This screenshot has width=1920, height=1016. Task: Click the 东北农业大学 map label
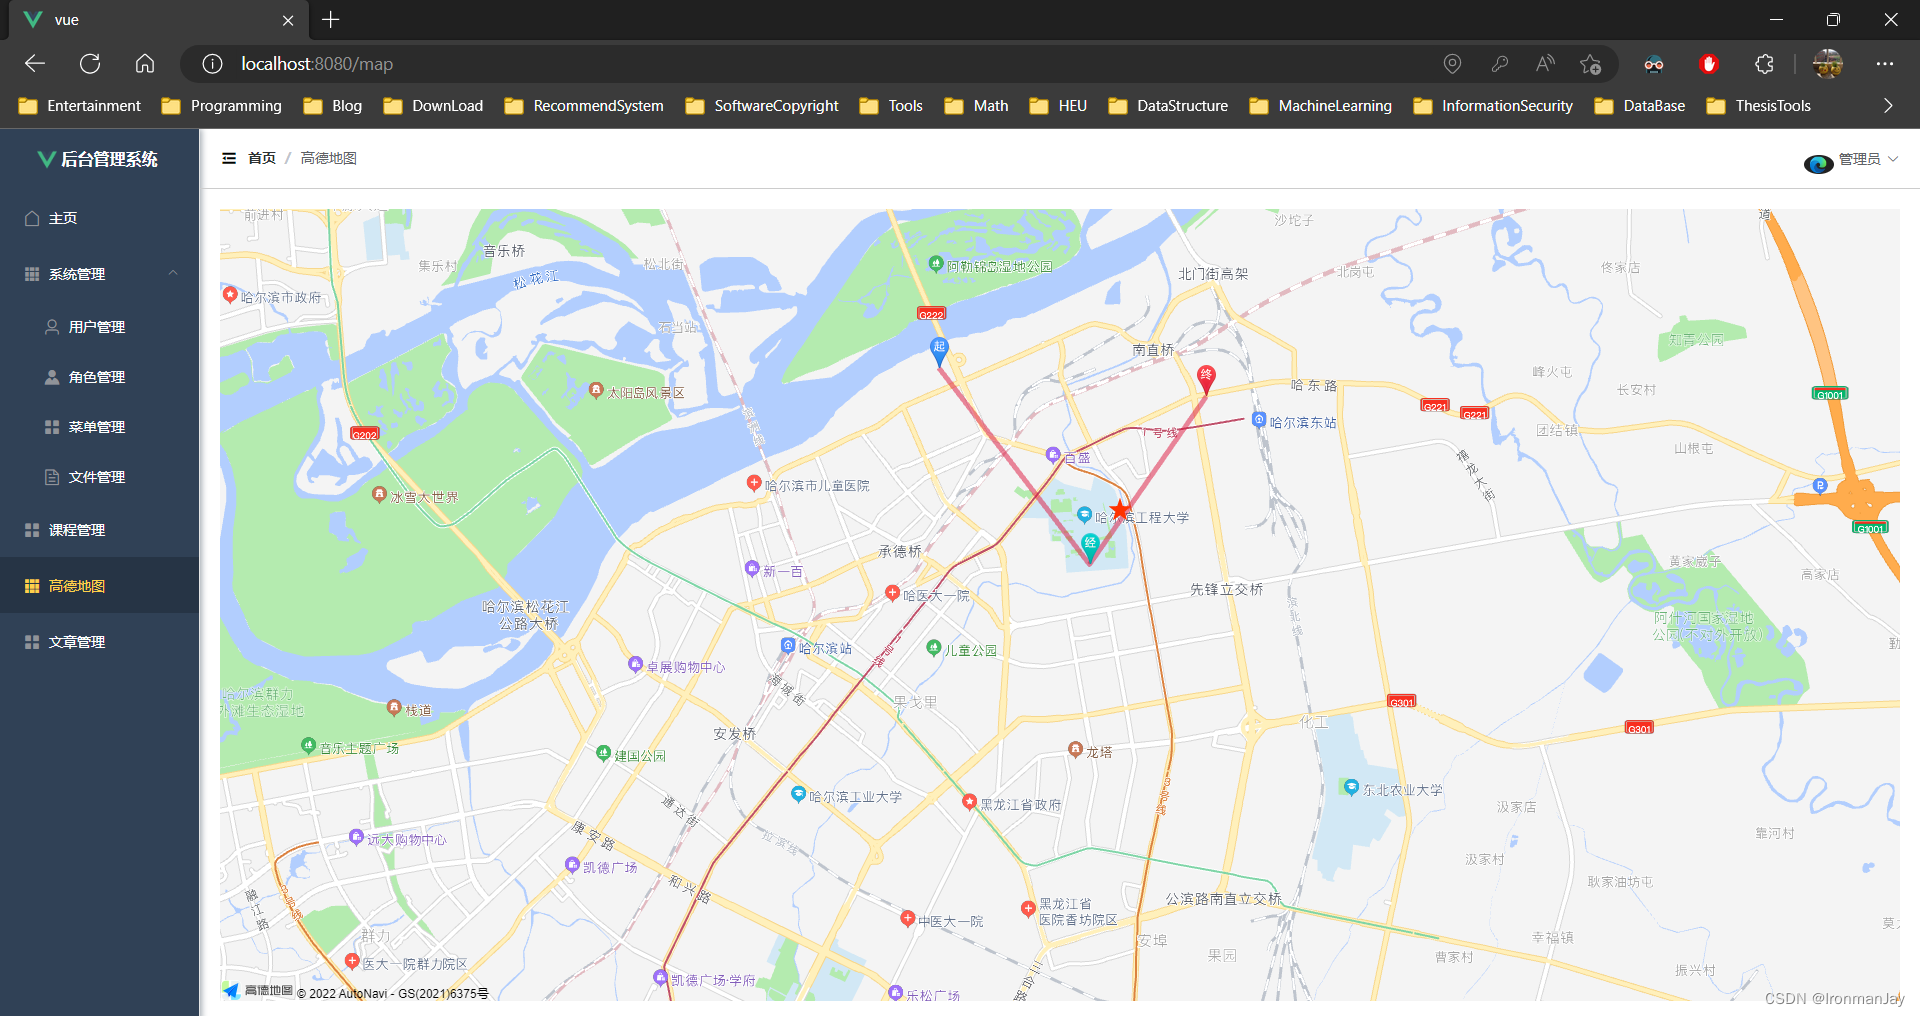[1403, 790]
